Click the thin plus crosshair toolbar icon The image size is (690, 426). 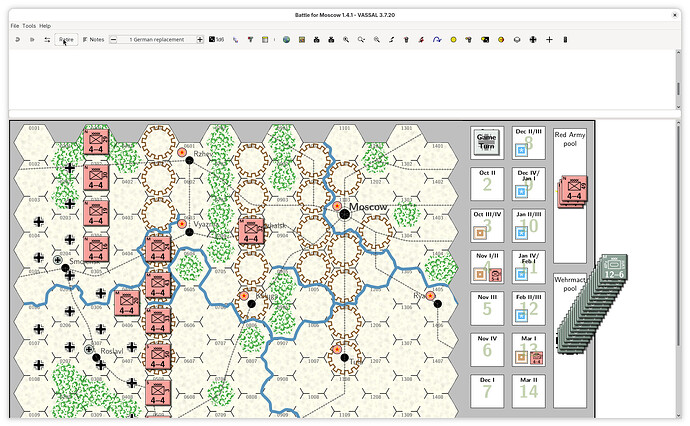point(548,39)
